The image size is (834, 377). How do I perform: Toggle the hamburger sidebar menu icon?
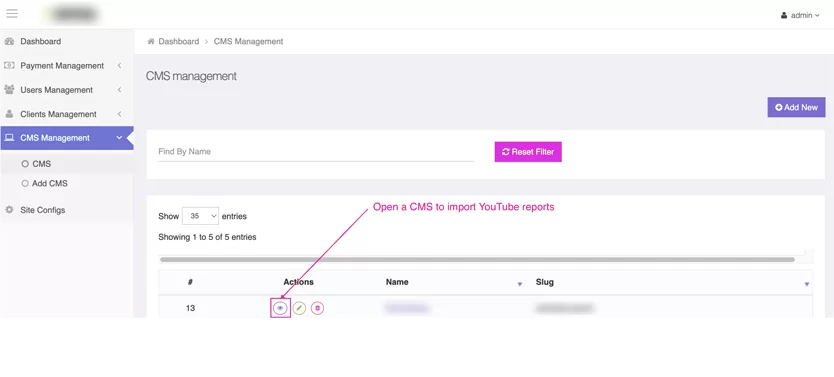(12, 13)
